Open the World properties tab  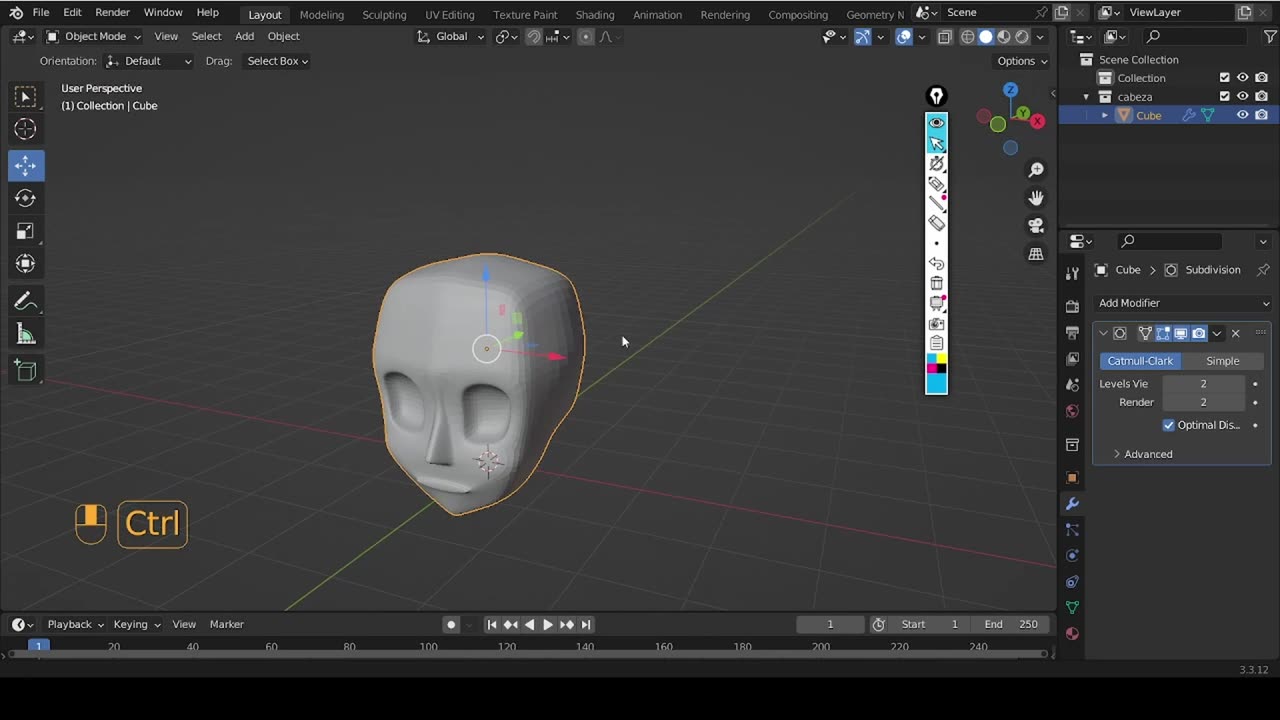[x=1072, y=410]
